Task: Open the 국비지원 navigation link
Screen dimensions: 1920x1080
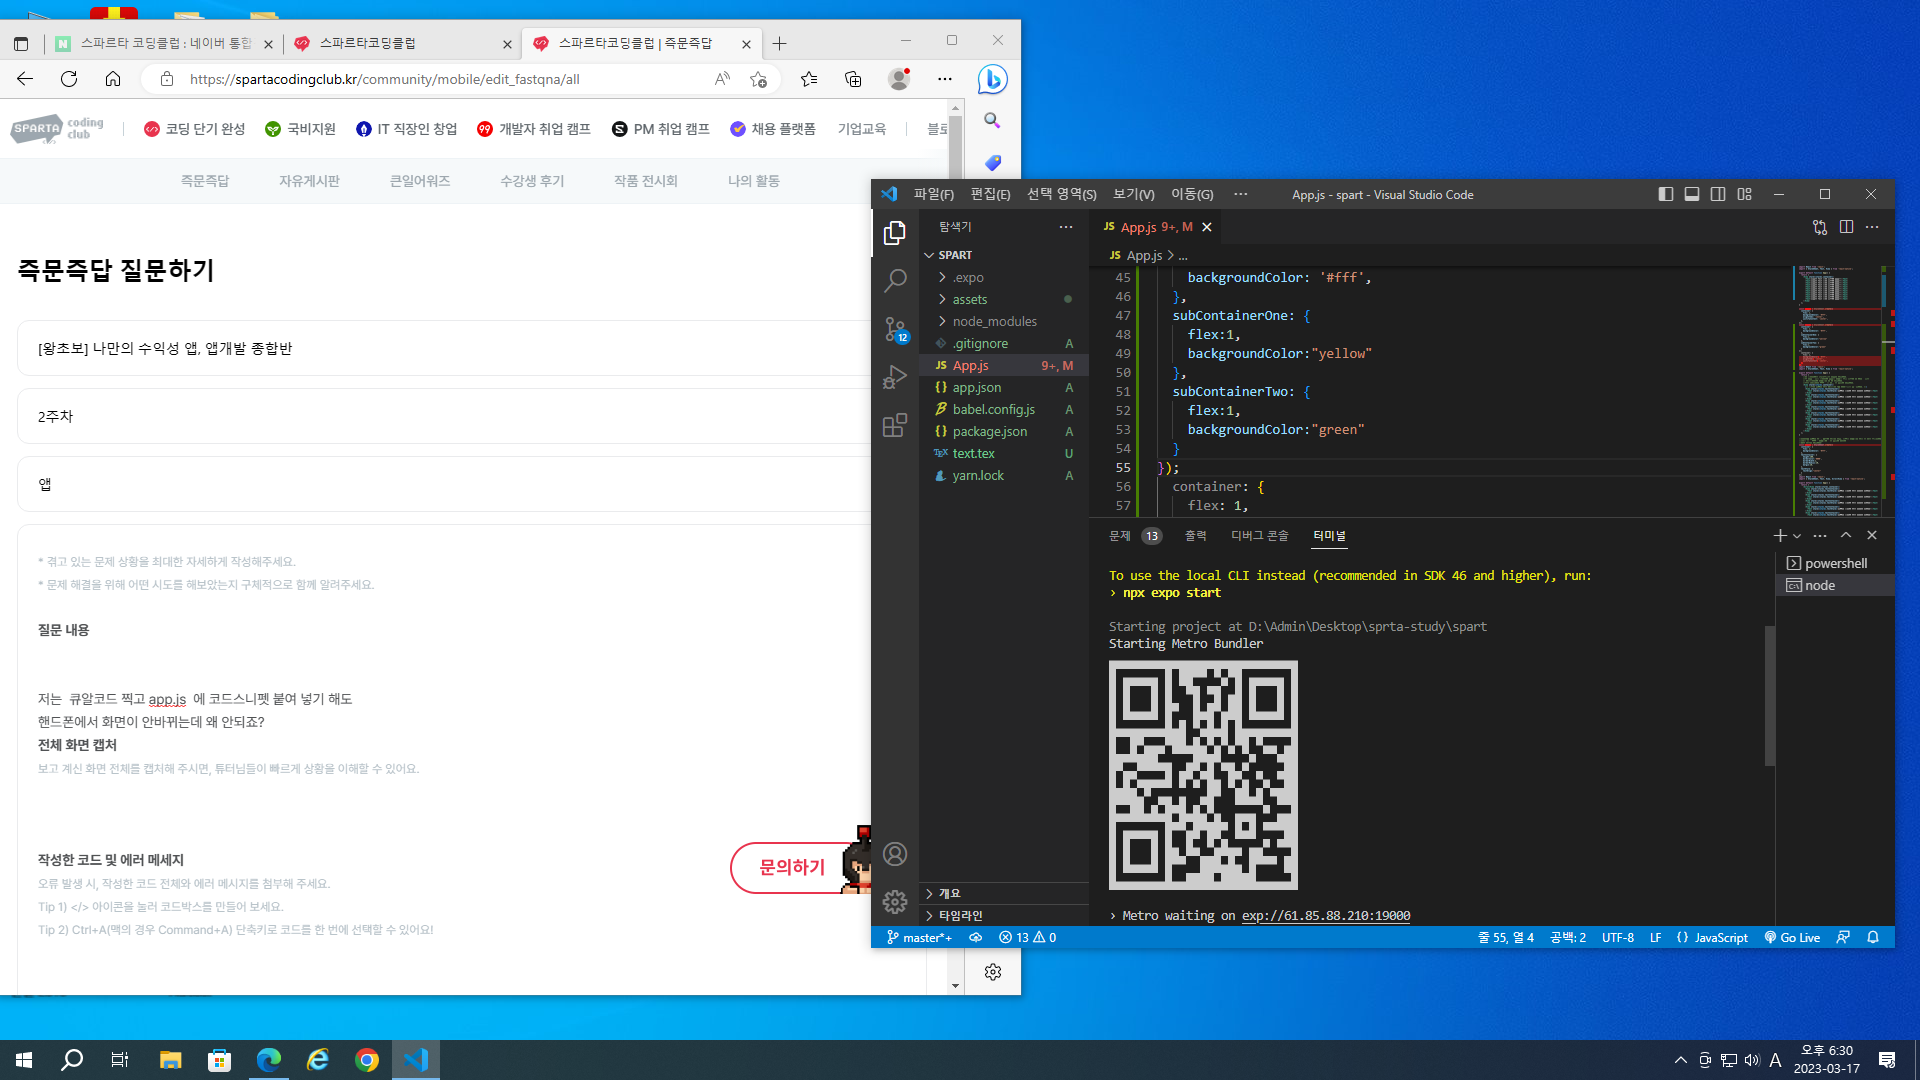Action: point(300,129)
